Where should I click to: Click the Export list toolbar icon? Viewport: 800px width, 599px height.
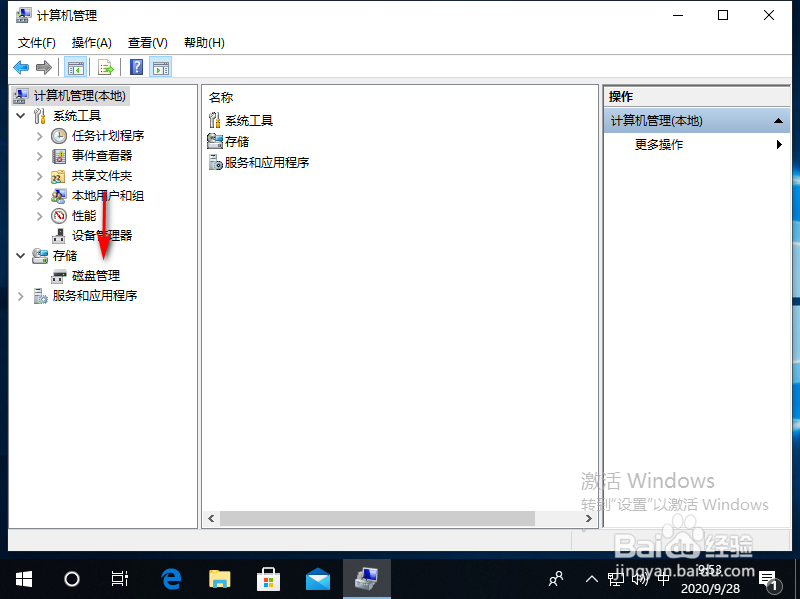(x=105, y=67)
